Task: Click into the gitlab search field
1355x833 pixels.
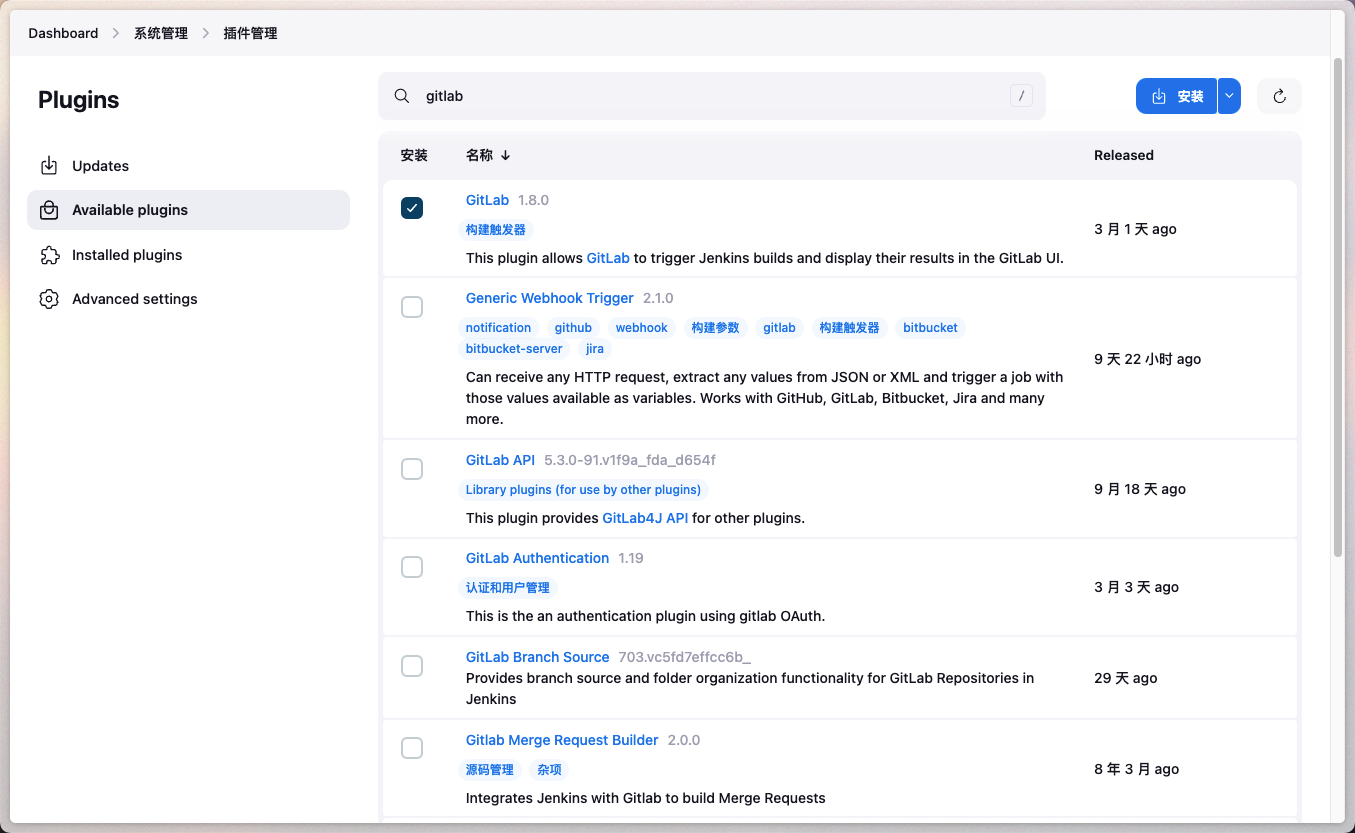Action: pyautogui.click(x=712, y=96)
